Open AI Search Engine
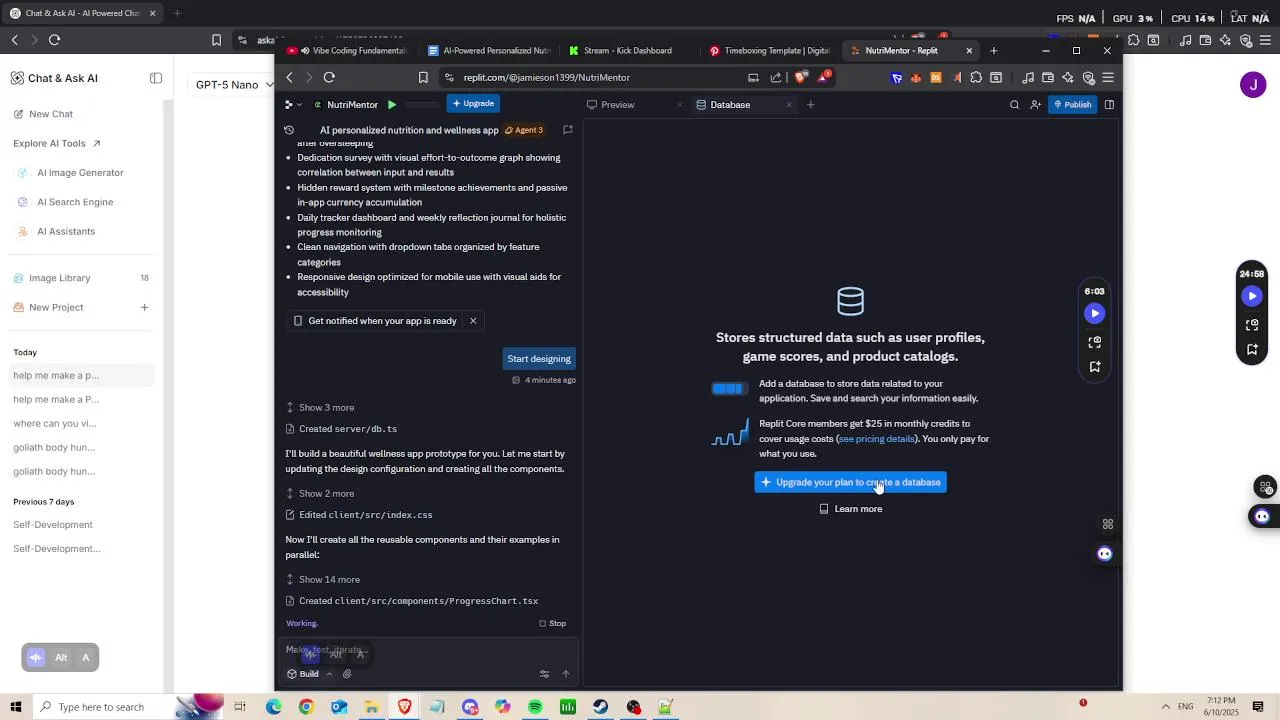 coord(65,202)
